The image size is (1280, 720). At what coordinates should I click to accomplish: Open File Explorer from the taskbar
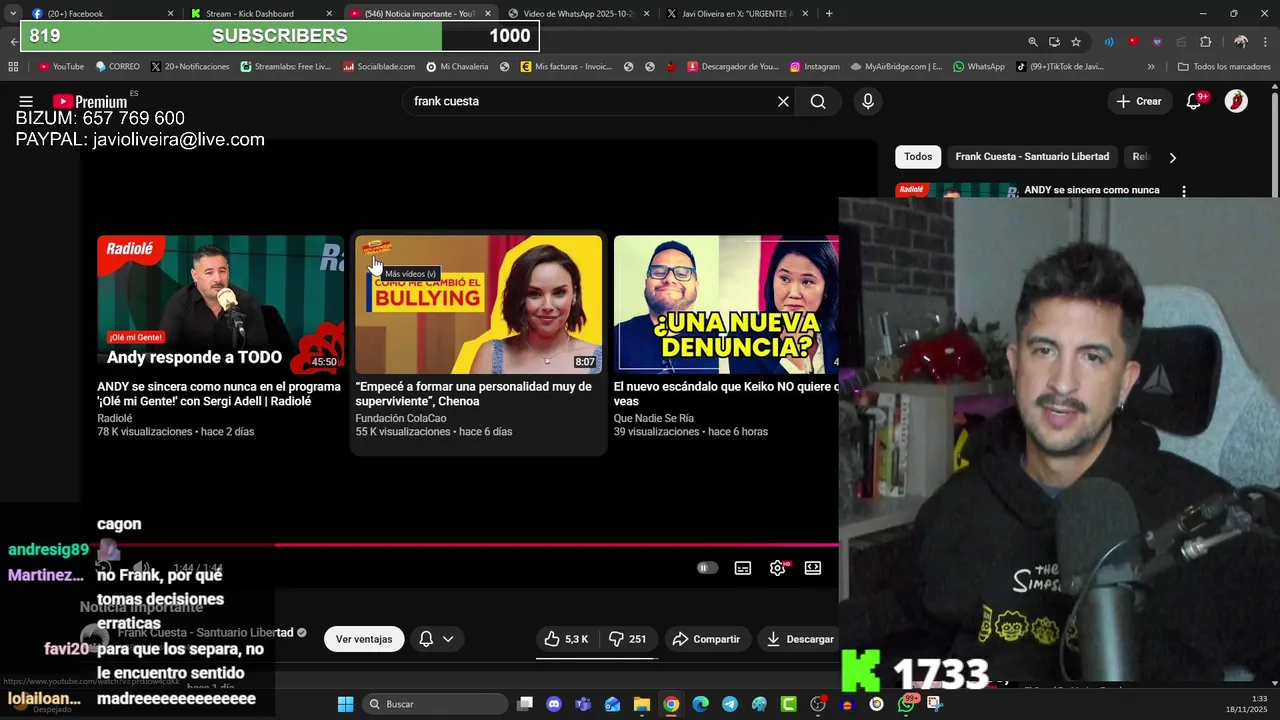[x=642, y=704]
